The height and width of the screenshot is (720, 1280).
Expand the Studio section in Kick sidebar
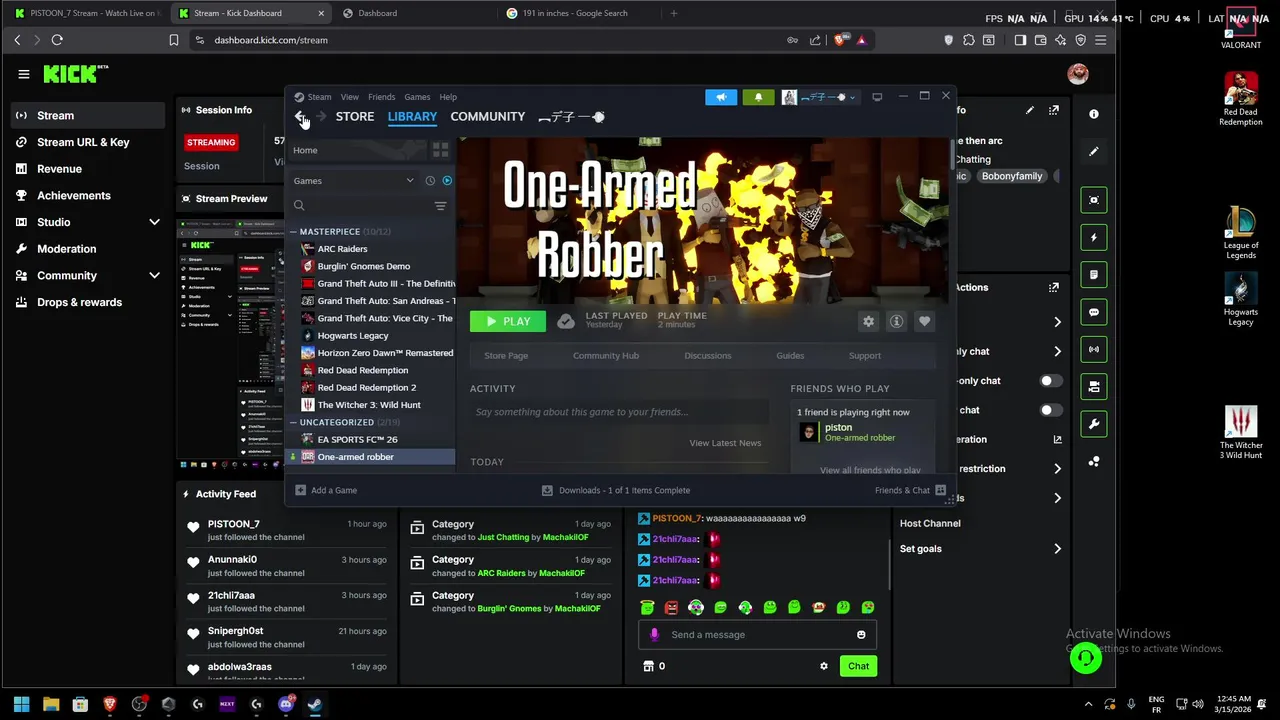tap(154, 222)
